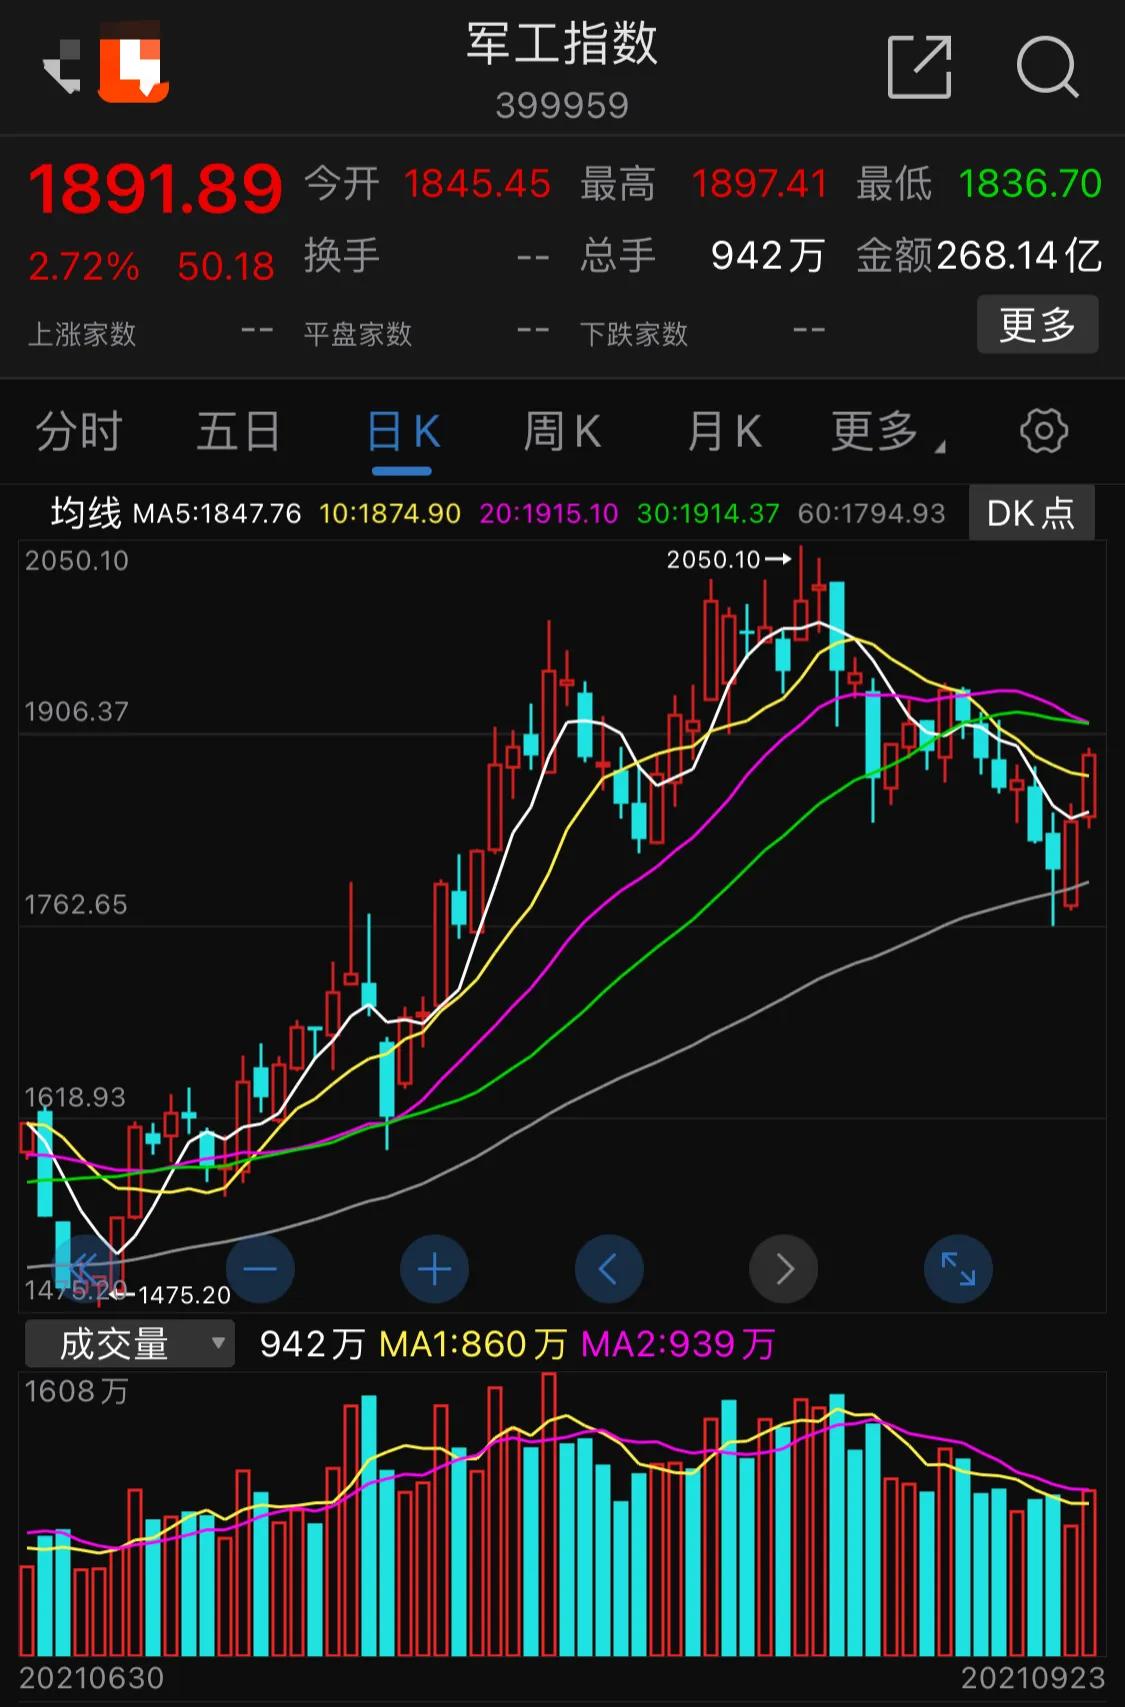Jump to earliest data double-arrow button
This screenshot has height=1707, width=1125.
[x=86, y=1269]
